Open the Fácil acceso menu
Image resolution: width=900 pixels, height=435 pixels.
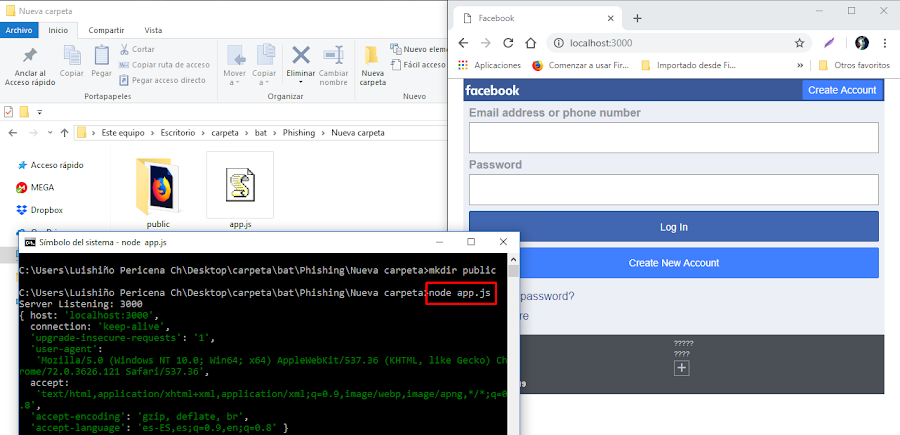[x=418, y=65]
